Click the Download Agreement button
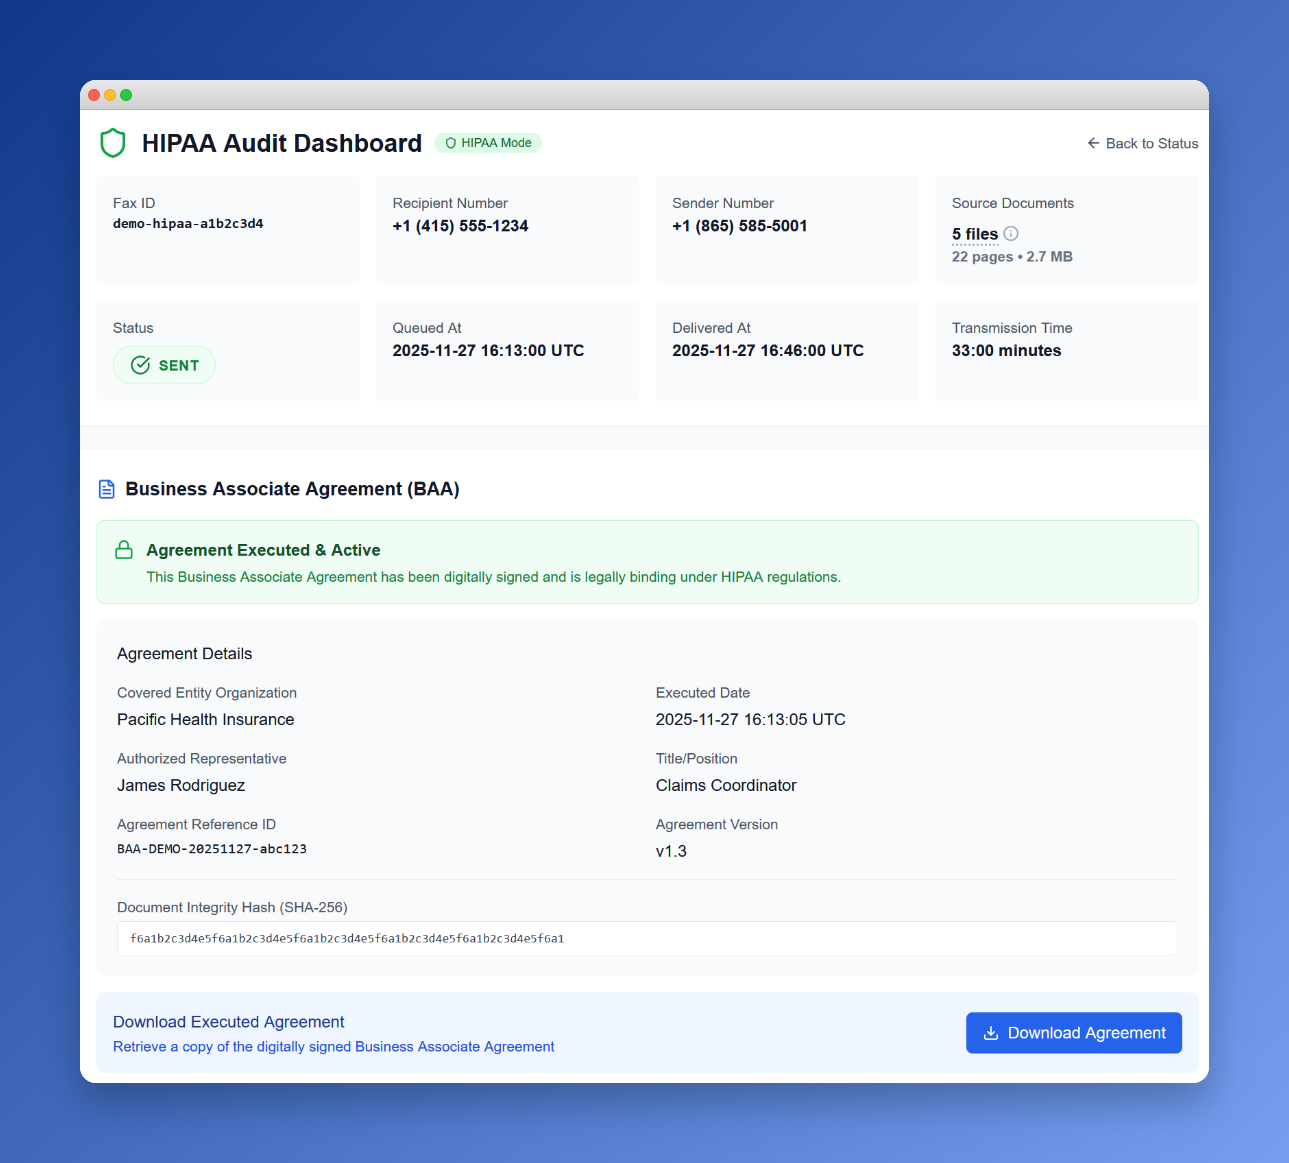 click(x=1074, y=1033)
